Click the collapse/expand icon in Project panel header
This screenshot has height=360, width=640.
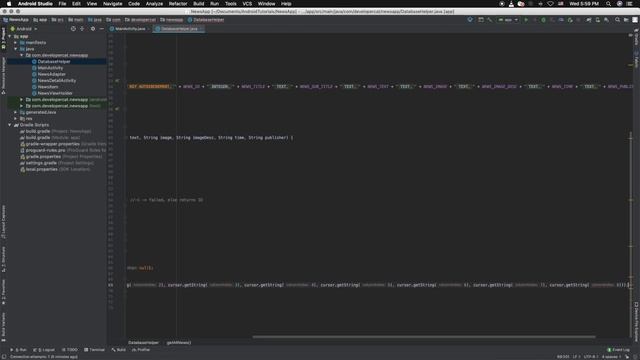pos(82,29)
